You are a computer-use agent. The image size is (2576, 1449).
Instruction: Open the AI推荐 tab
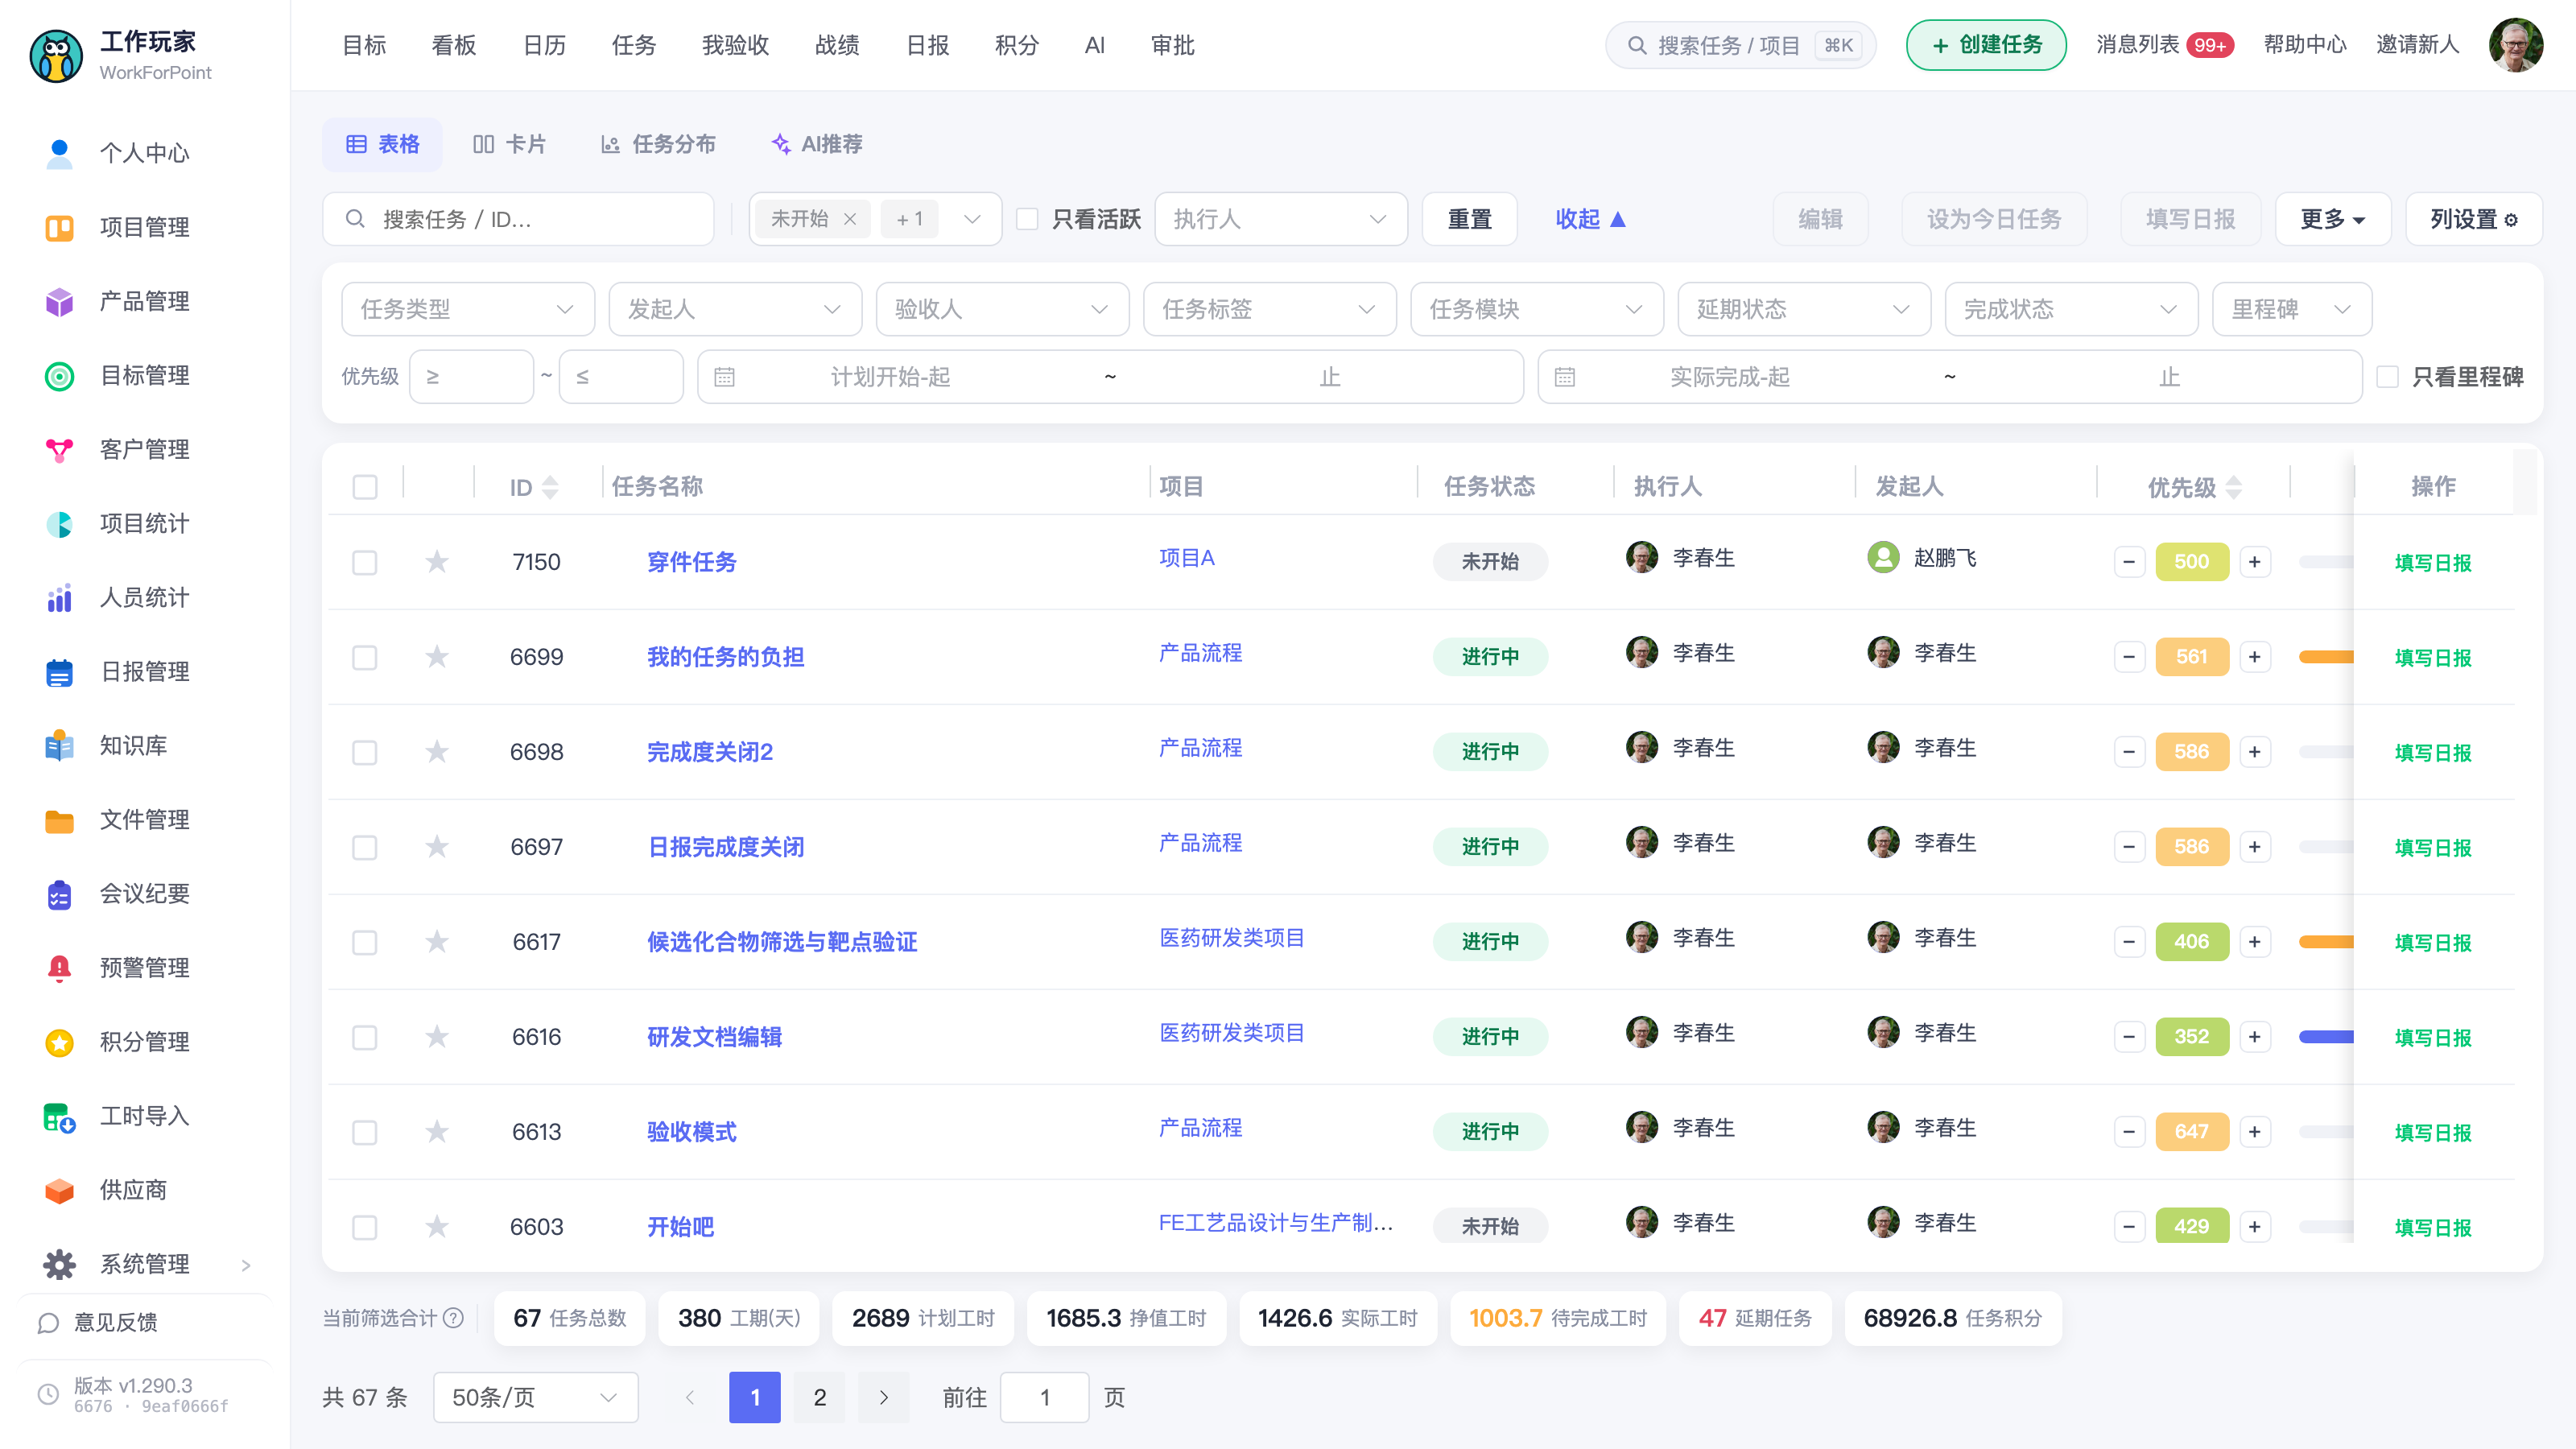[816, 144]
